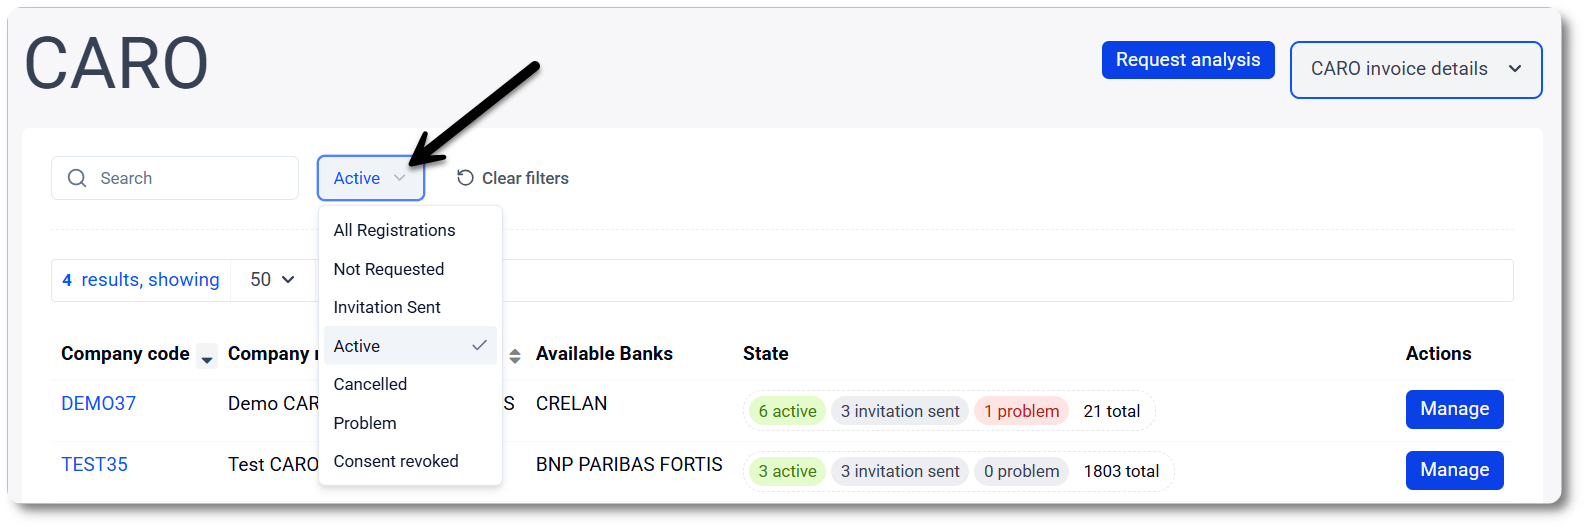This screenshot has height=527, width=1585.
Task: Click the checkmark beside the Active option
Action: click(479, 345)
